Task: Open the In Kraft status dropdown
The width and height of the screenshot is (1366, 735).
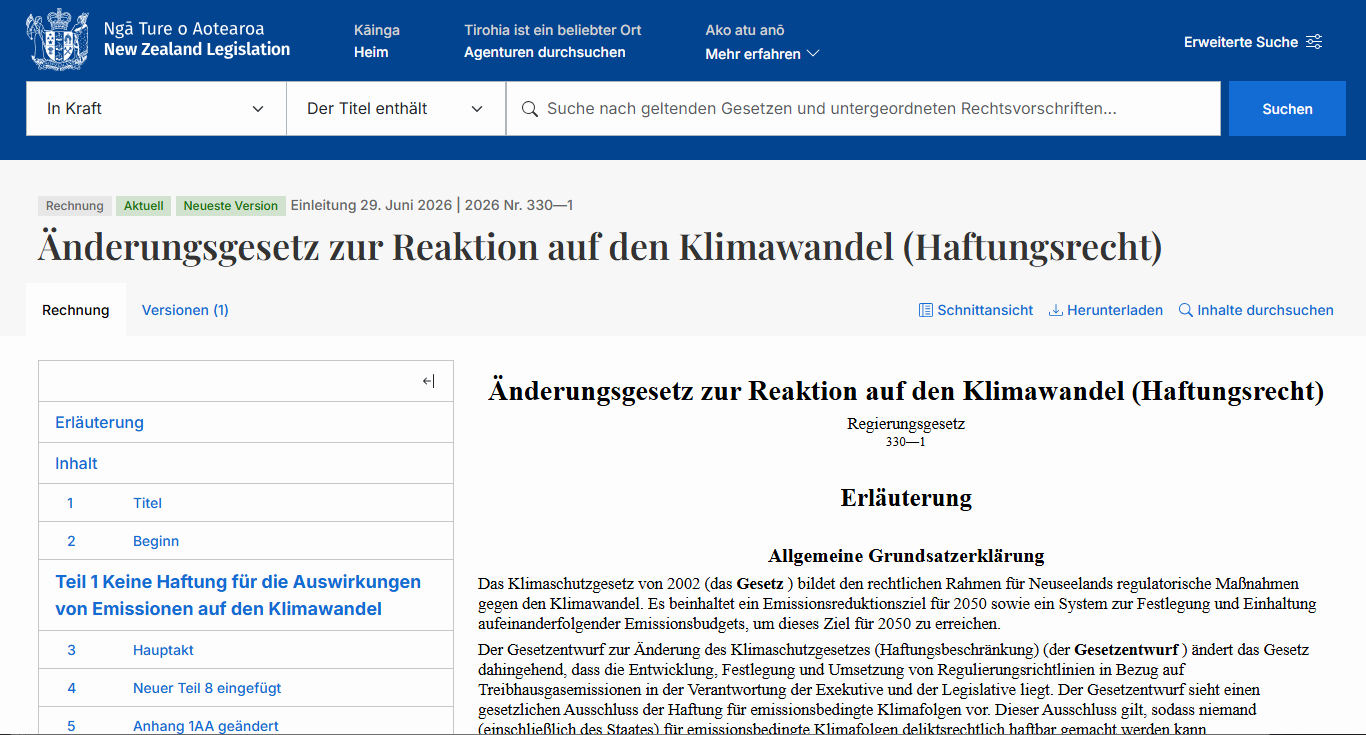Action: coord(156,108)
